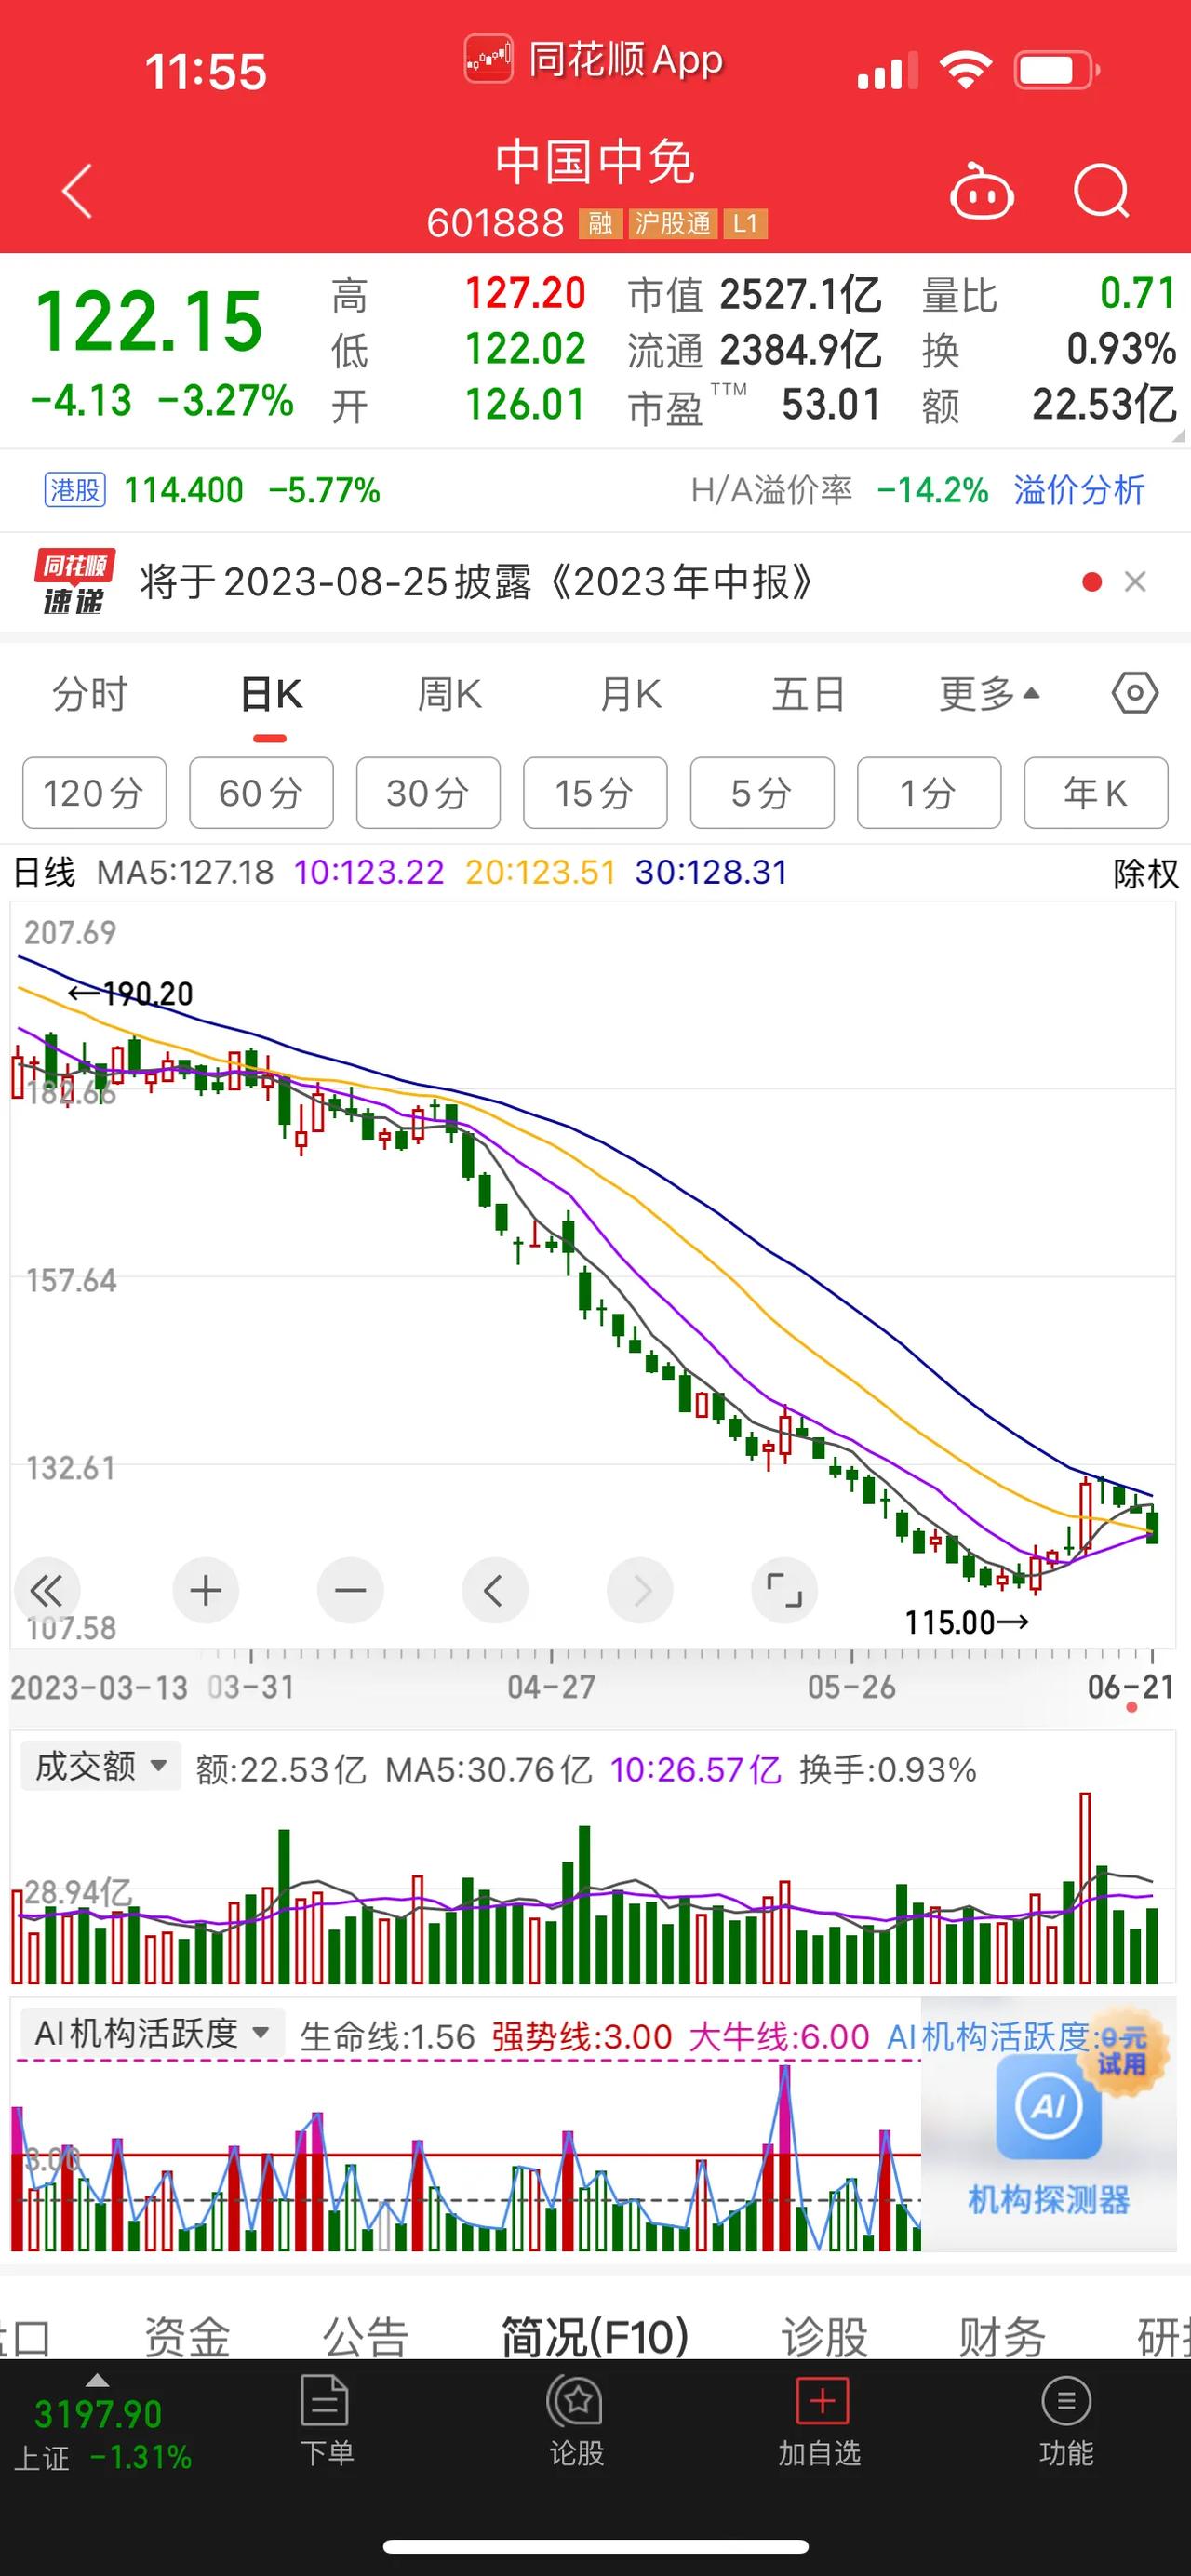Select 30分 period button
The height and width of the screenshot is (2576, 1191).
(x=428, y=793)
